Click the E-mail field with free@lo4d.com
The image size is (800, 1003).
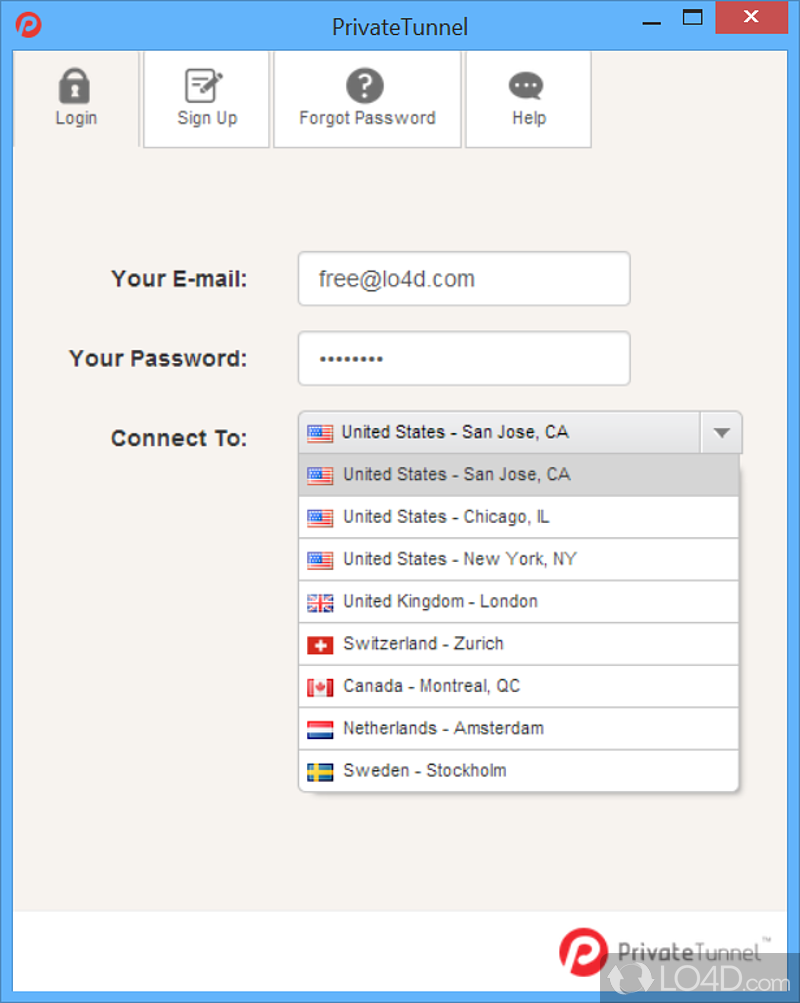464,279
